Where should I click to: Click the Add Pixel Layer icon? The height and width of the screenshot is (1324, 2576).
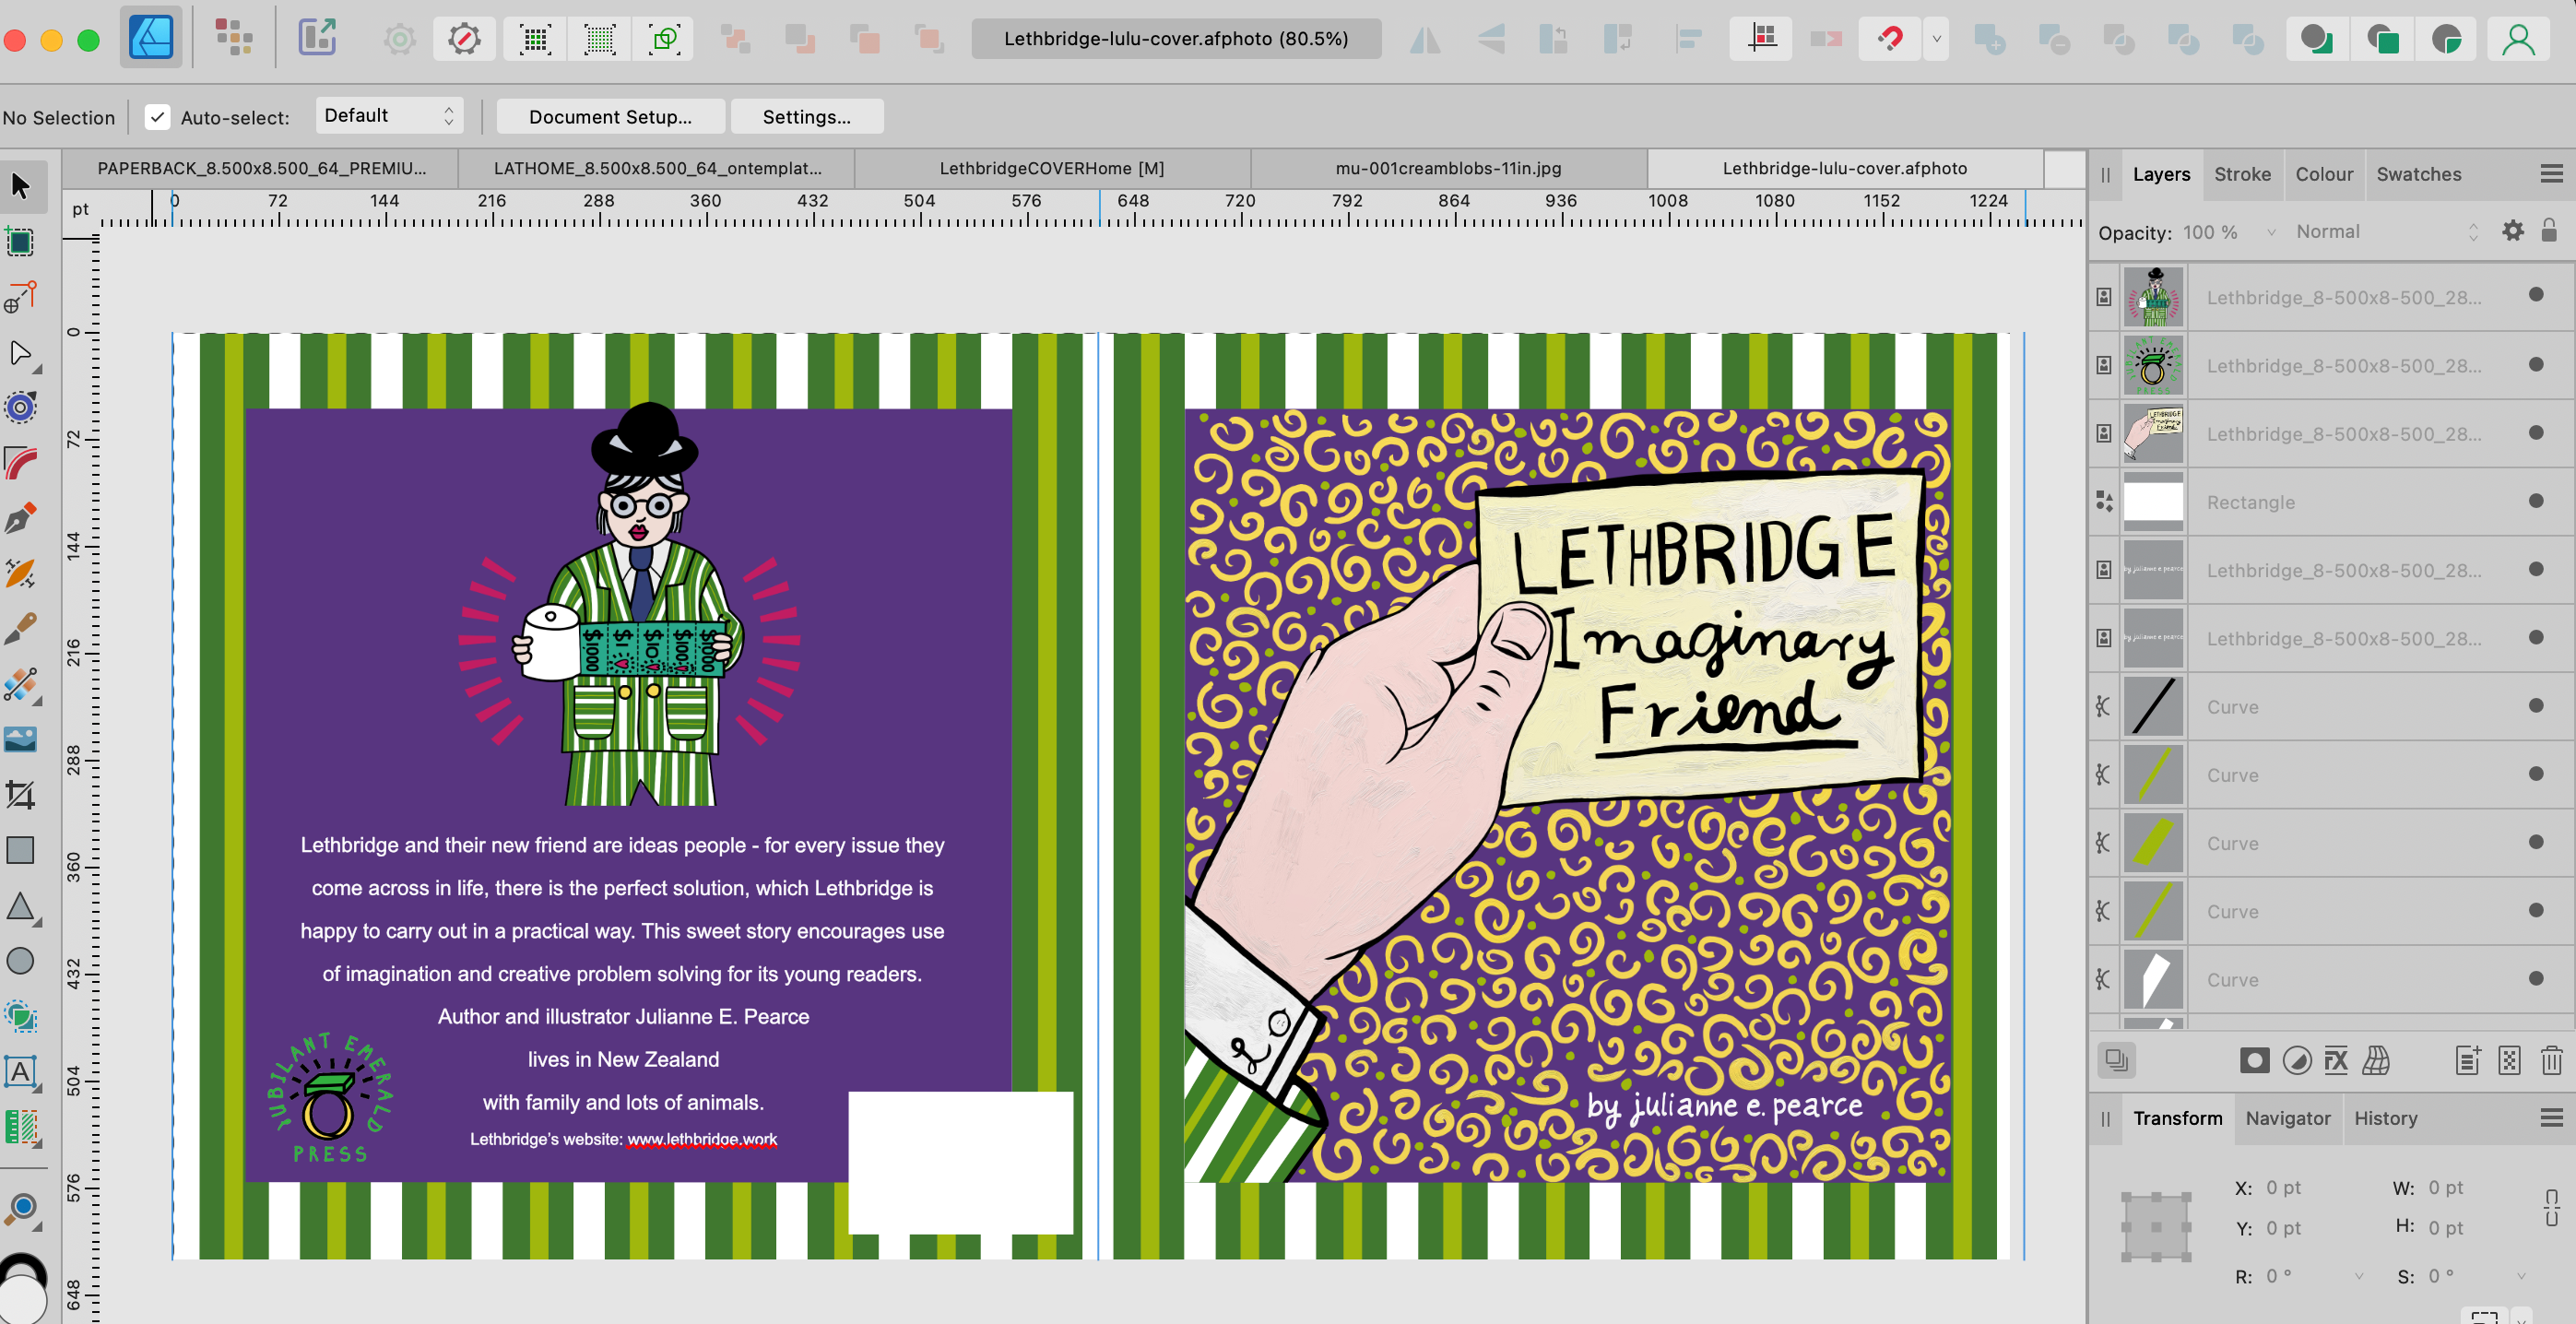(x=2509, y=1060)
